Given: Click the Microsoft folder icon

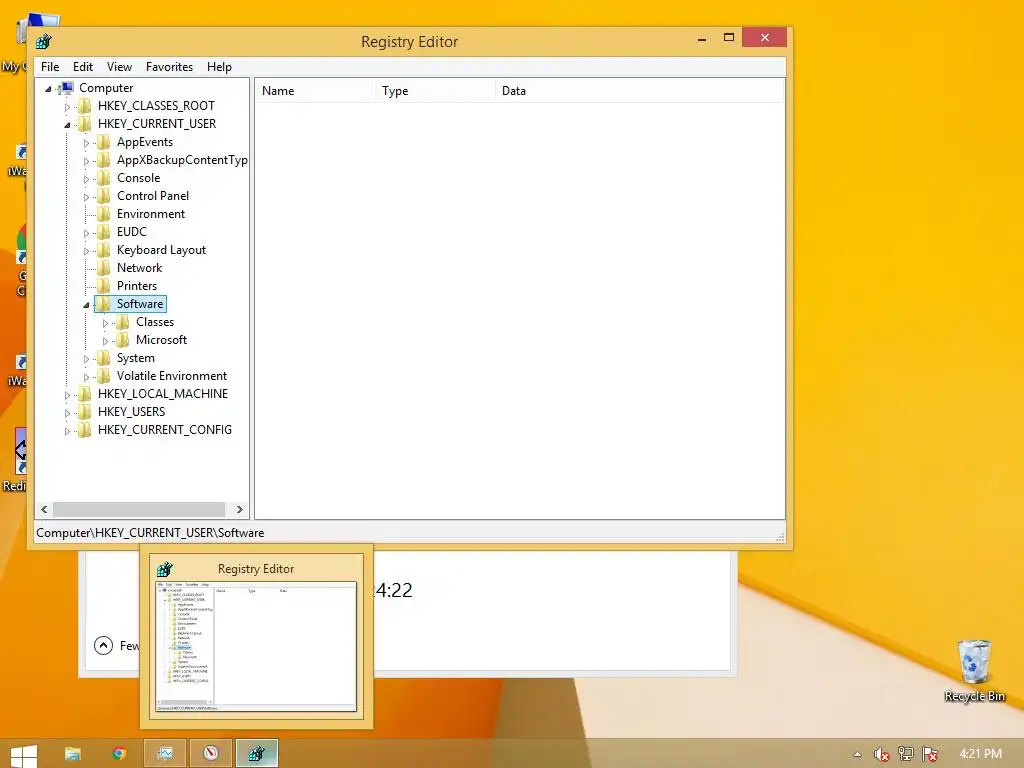Looking at the screenshot, I should [122, 340].
